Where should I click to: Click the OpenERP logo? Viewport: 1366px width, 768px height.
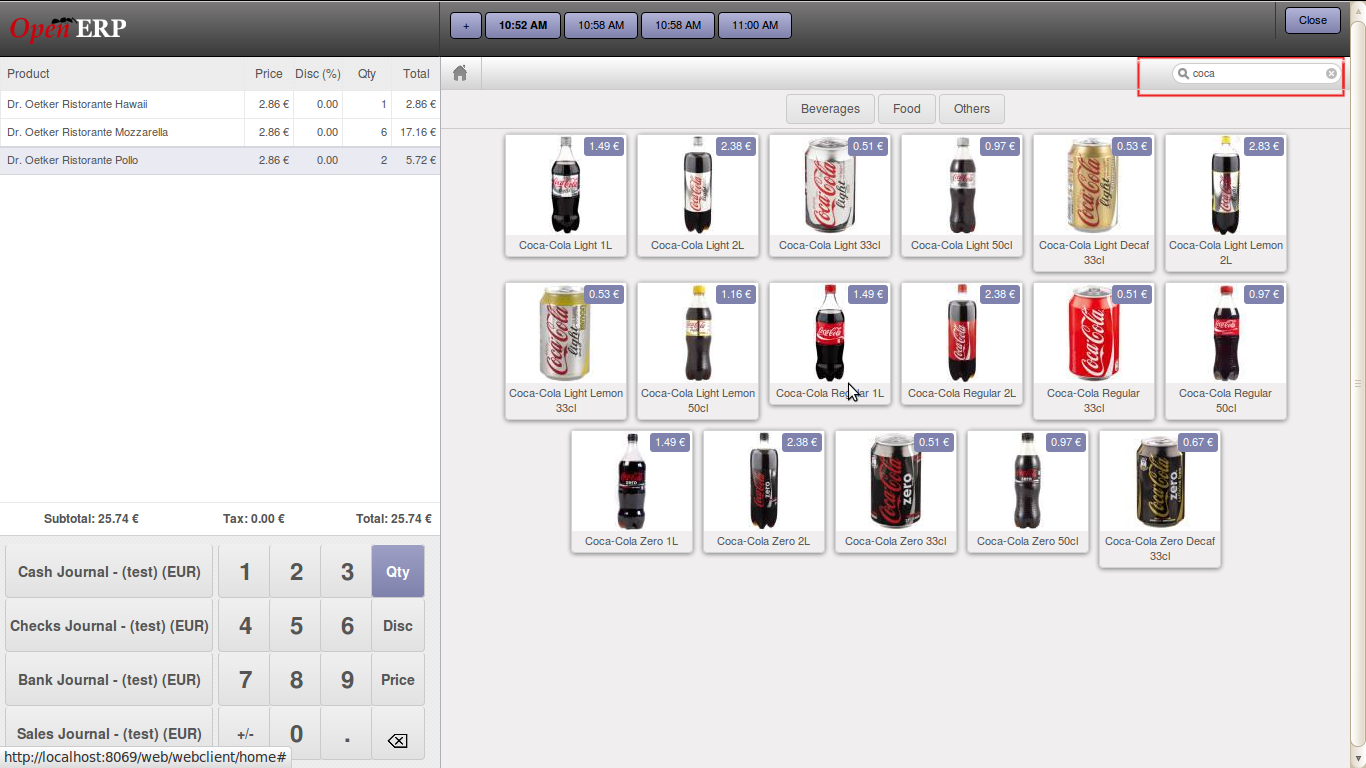[66, 28]
